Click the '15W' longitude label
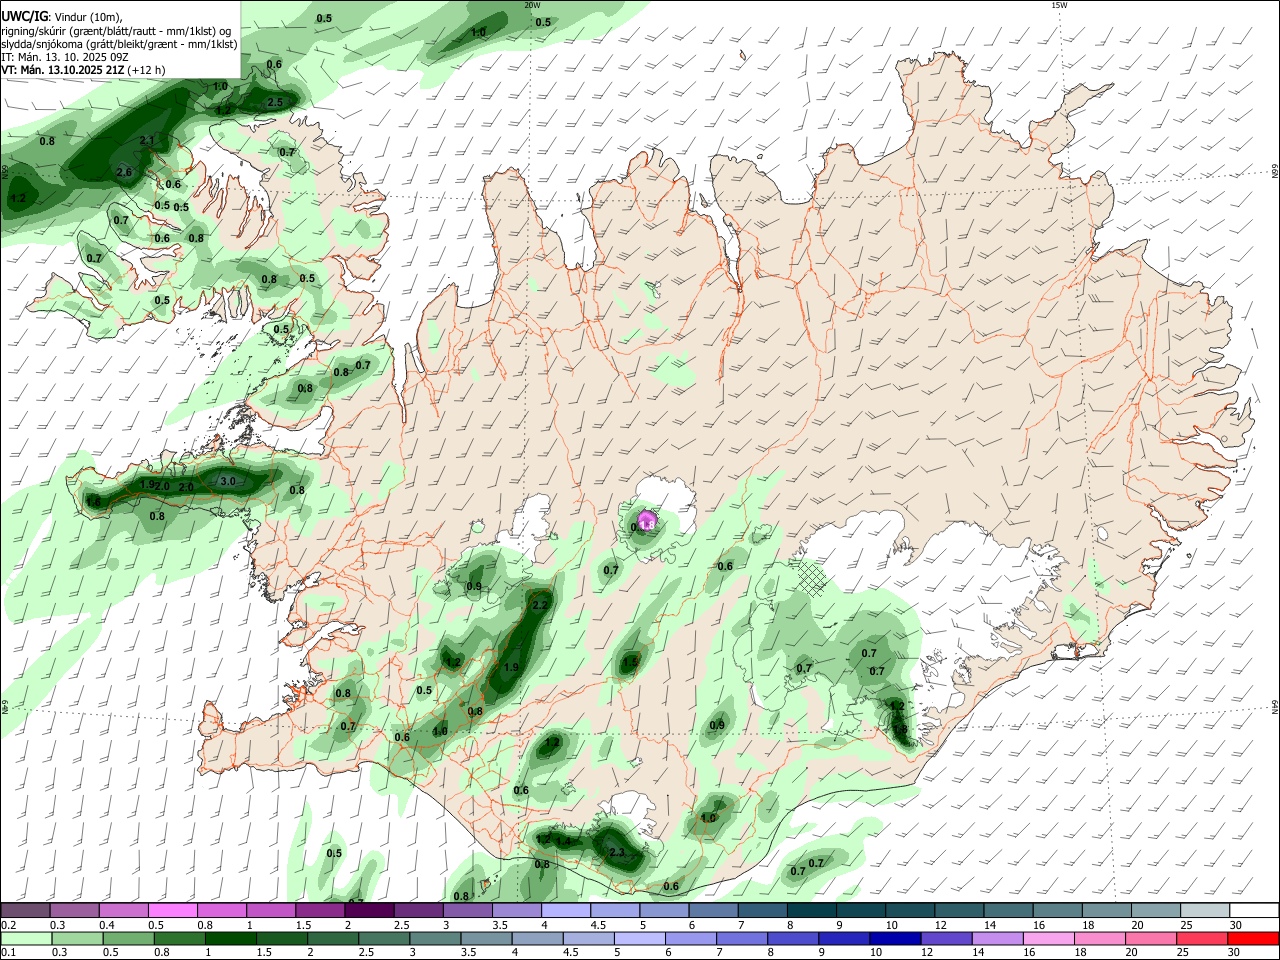Viewport: 1280px width, 960px height. pos(1058,5)
